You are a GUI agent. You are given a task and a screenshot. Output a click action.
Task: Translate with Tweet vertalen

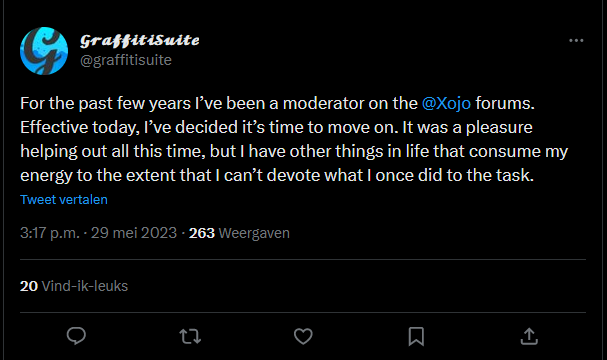coord(64,199)
